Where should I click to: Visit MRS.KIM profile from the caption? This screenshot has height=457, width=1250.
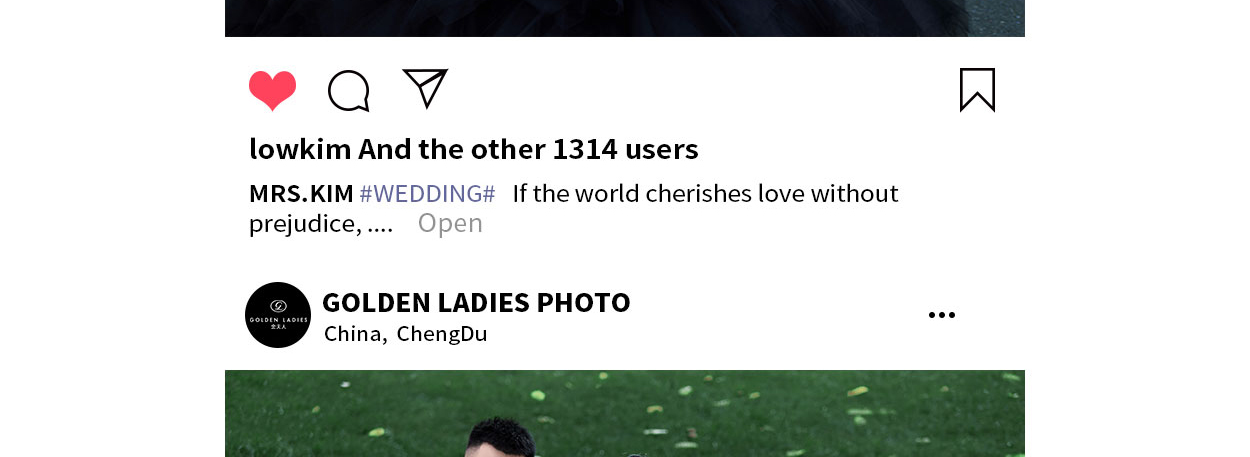pyautogui.click(x=301, y=193)
